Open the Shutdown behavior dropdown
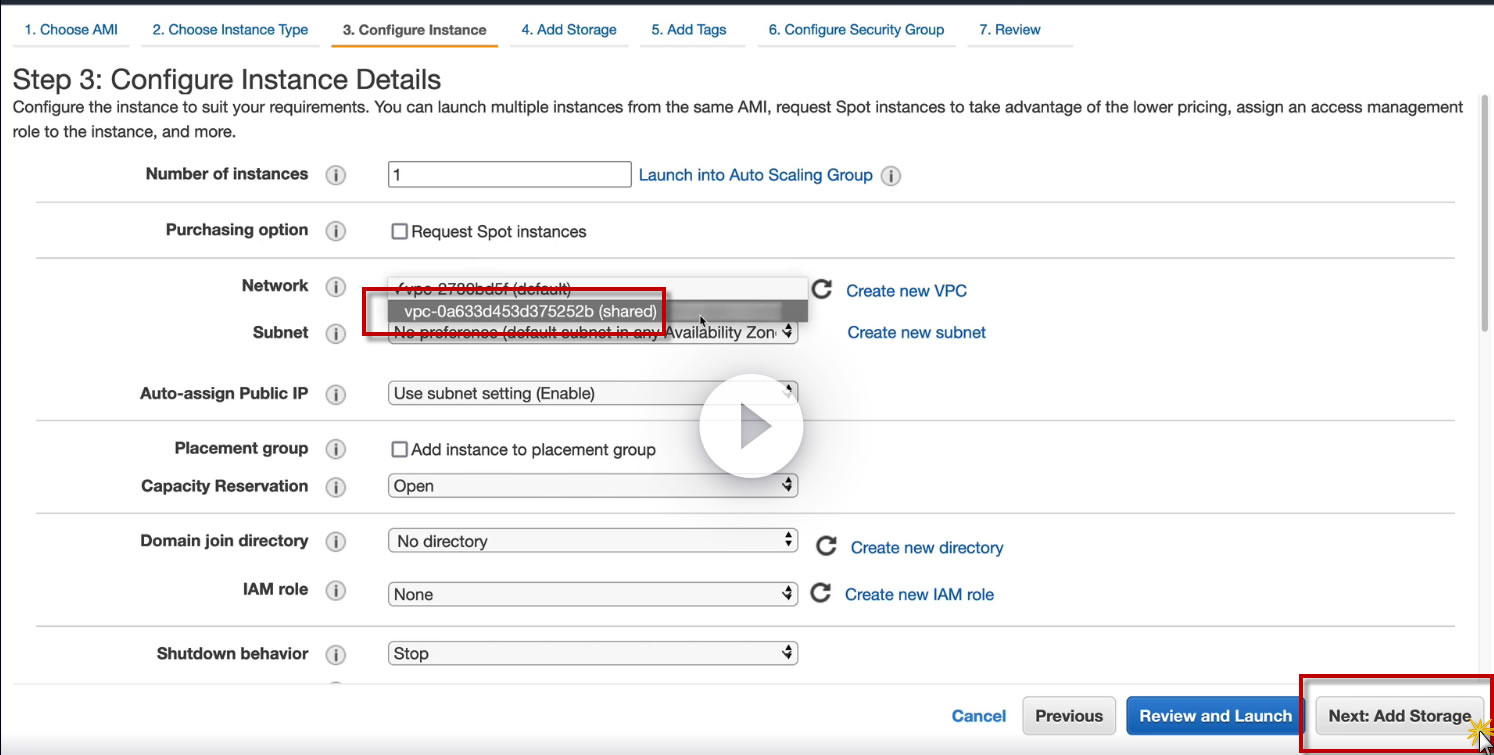 [x=592, y=654]
